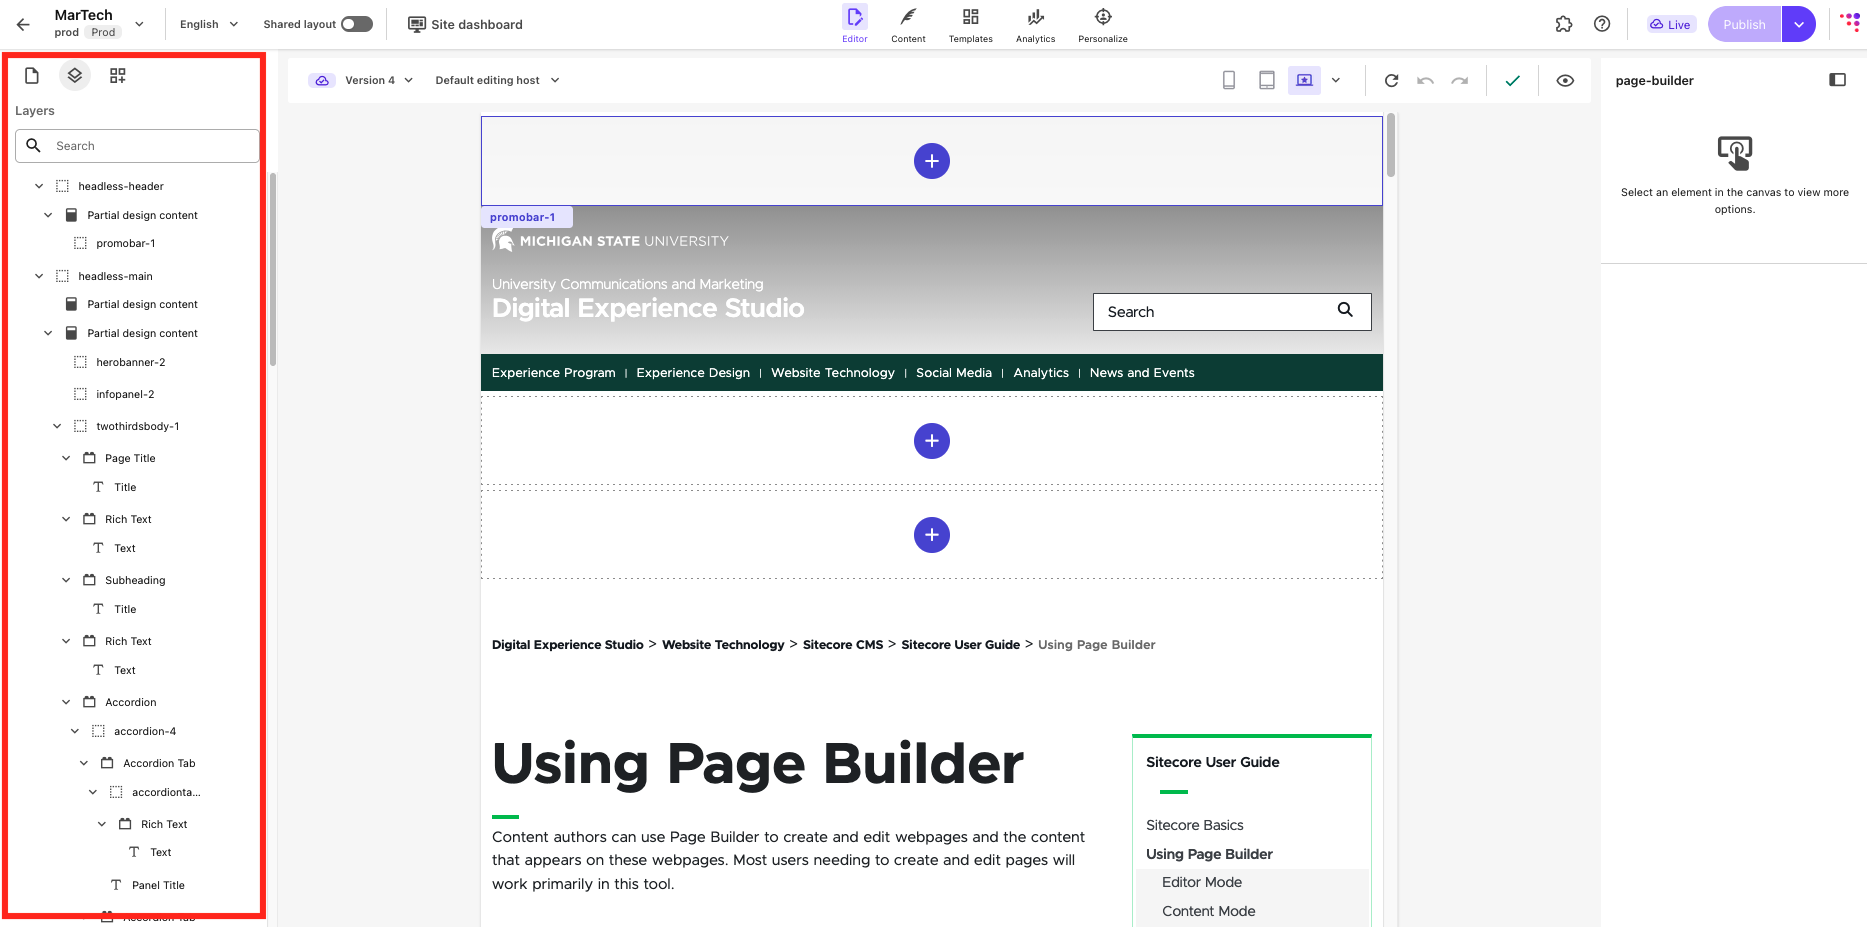
Task: Switch to mobile device preview
Action: point(1229,81)
